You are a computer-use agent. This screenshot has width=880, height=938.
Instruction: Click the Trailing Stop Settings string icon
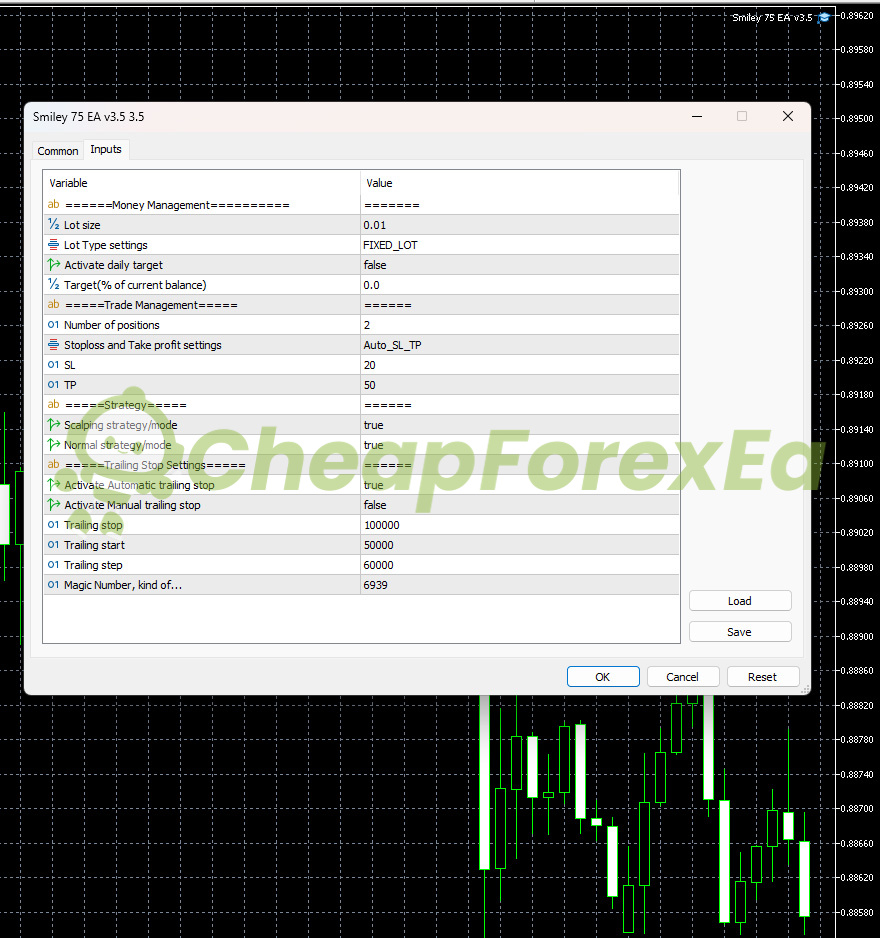tap(53, 464)
